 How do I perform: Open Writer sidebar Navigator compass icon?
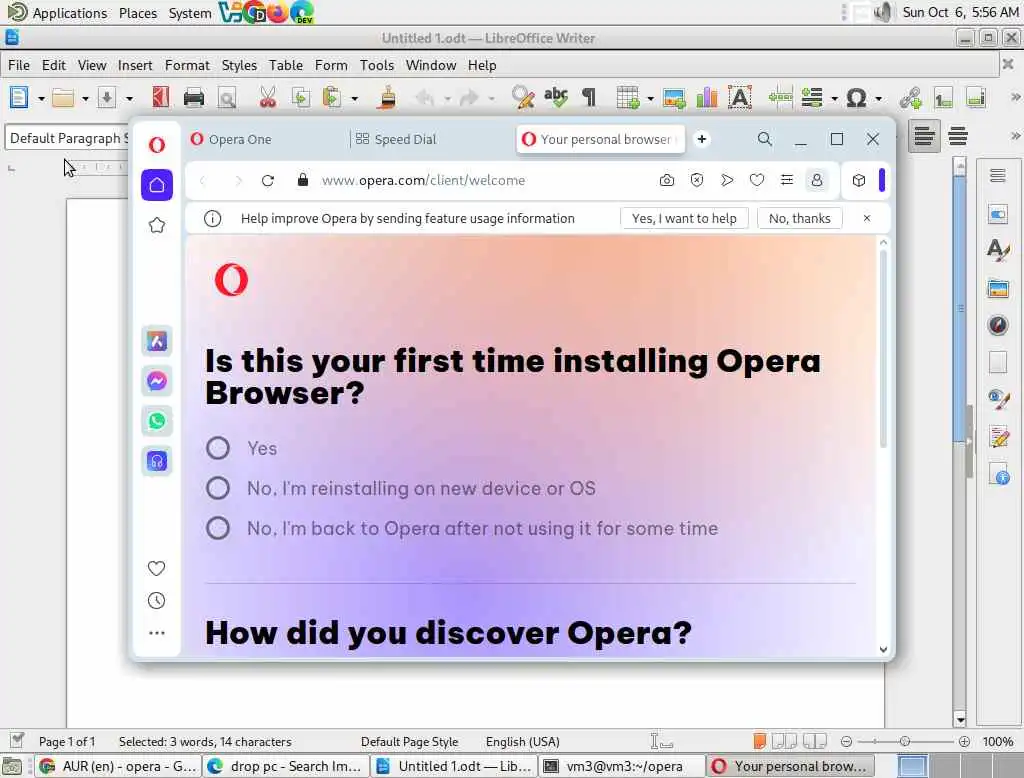click(998, 325)
